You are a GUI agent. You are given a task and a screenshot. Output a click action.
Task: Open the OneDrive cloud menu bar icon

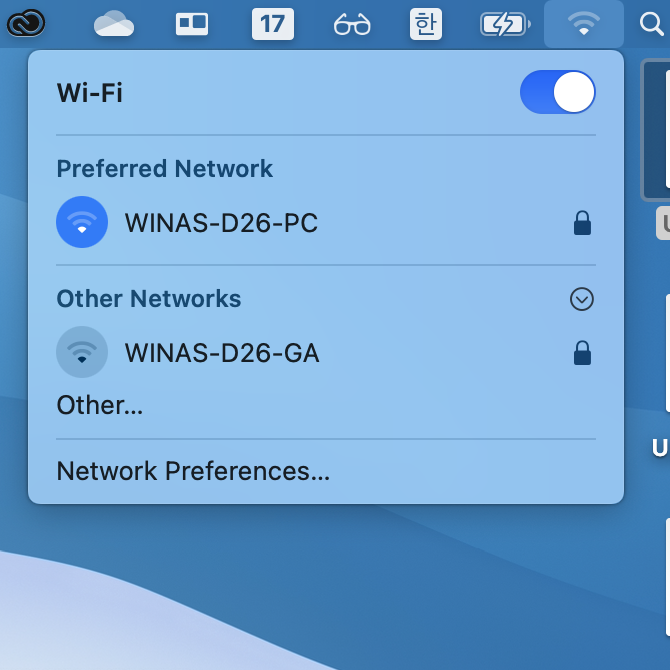coord(114,24)
